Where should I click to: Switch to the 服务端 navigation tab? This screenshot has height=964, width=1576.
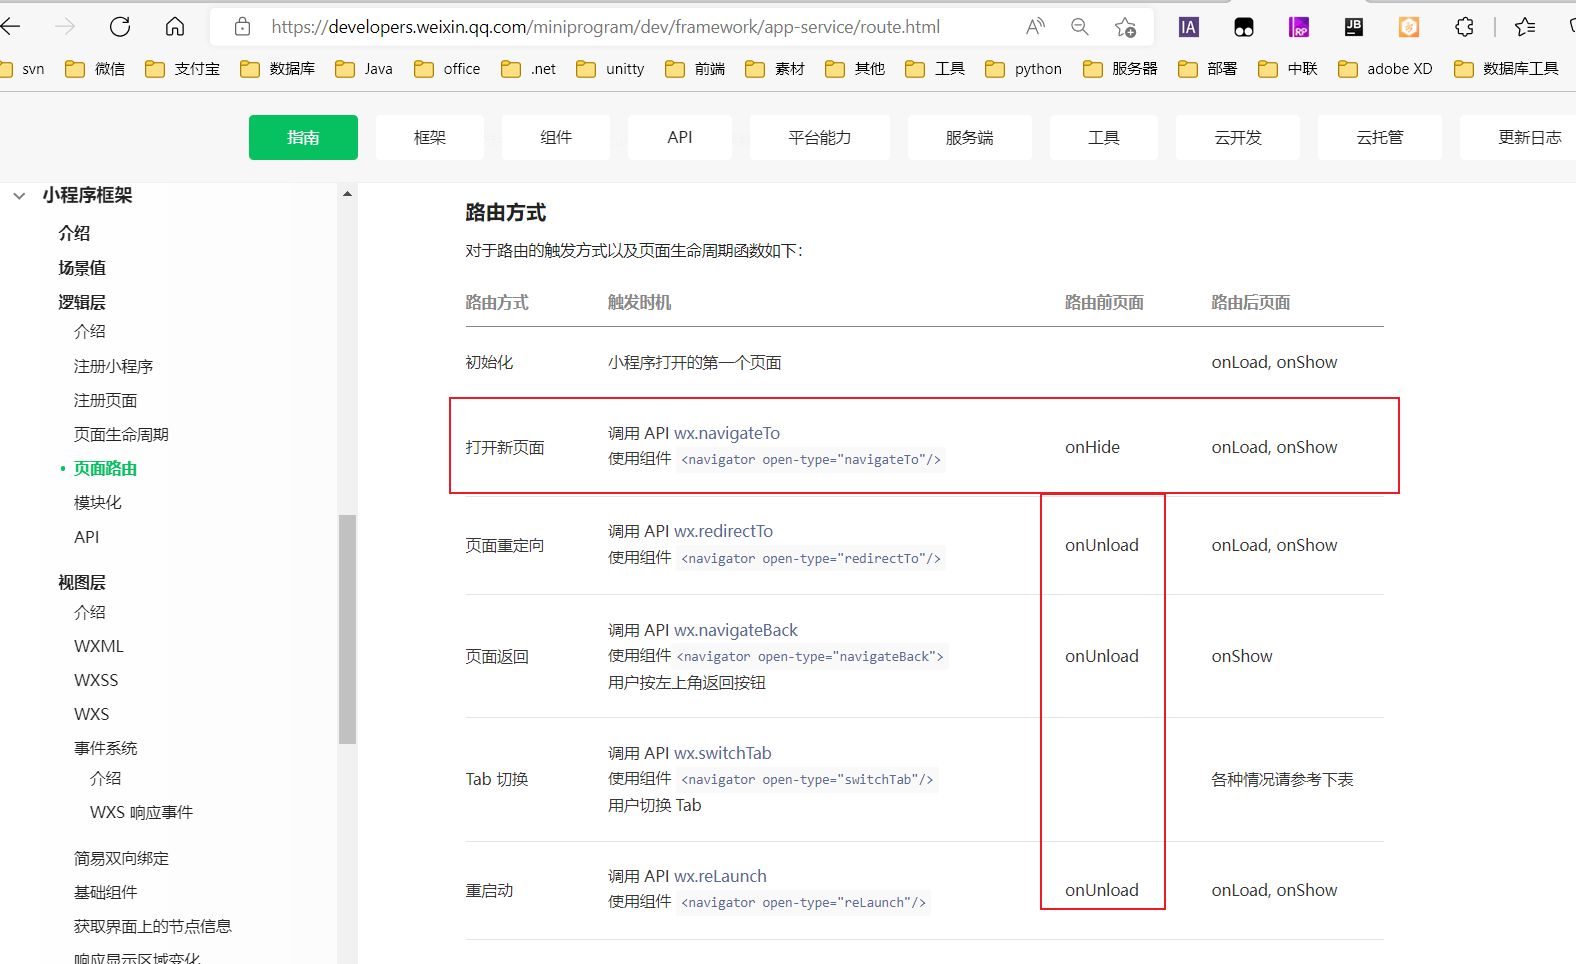[x=970, y=137]
